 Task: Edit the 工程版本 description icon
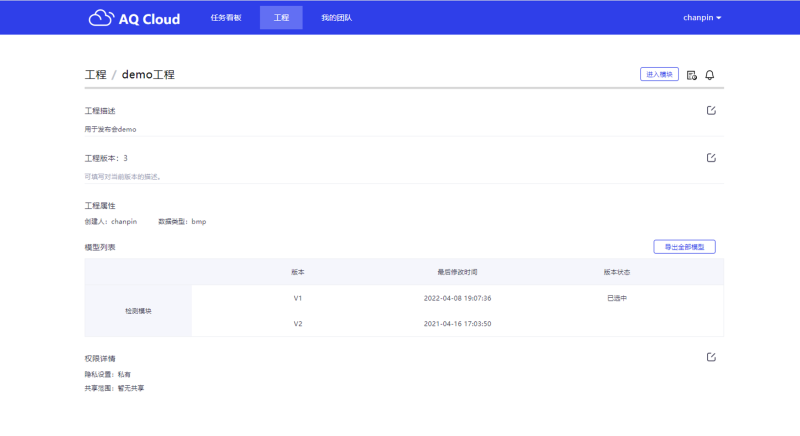(x=711, y=158)
